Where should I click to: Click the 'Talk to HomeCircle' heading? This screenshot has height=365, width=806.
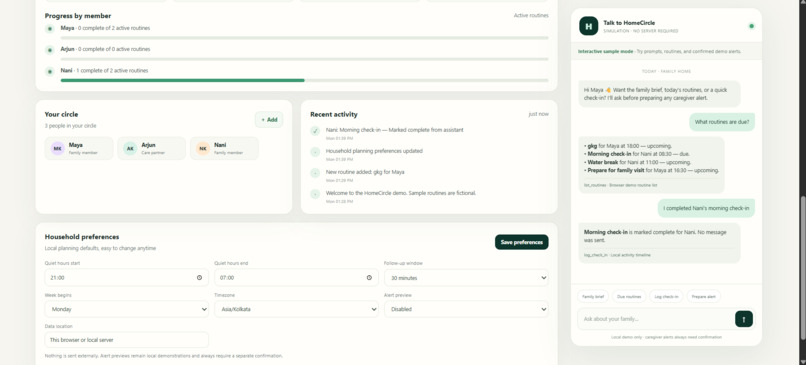coord(629,23)
